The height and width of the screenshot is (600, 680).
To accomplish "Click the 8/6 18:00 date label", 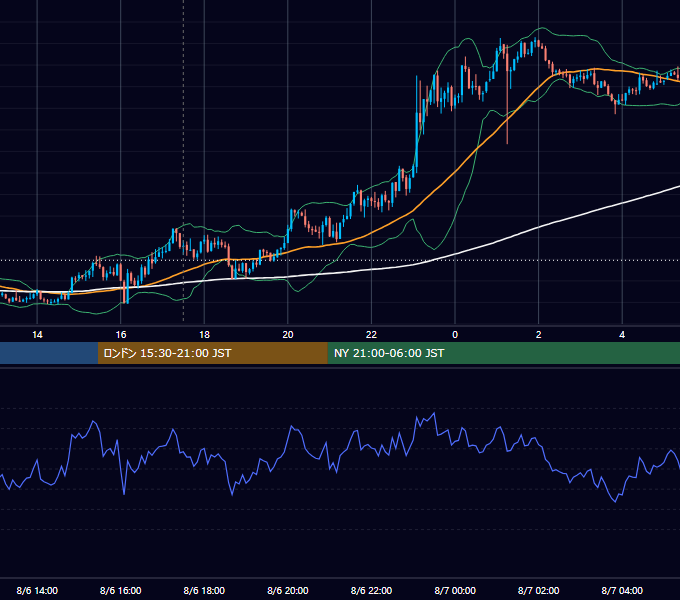I will [204, 590].
